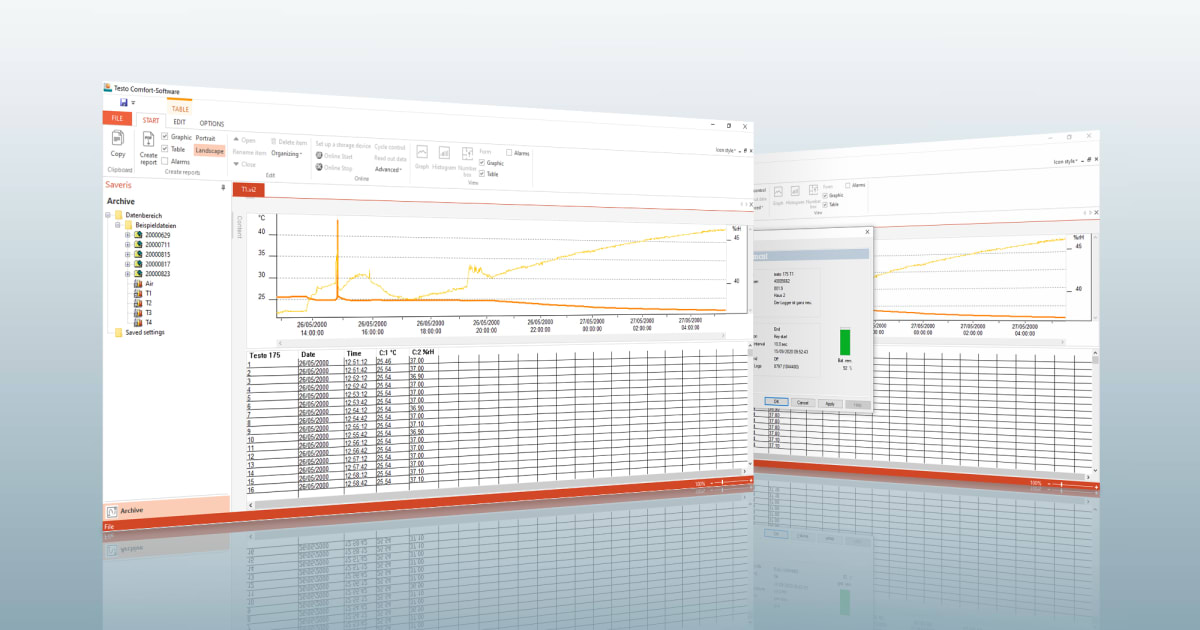Screen dimensions: 1200x630
Task: Click the Number box view icon
Action: (x=466, y=152)
